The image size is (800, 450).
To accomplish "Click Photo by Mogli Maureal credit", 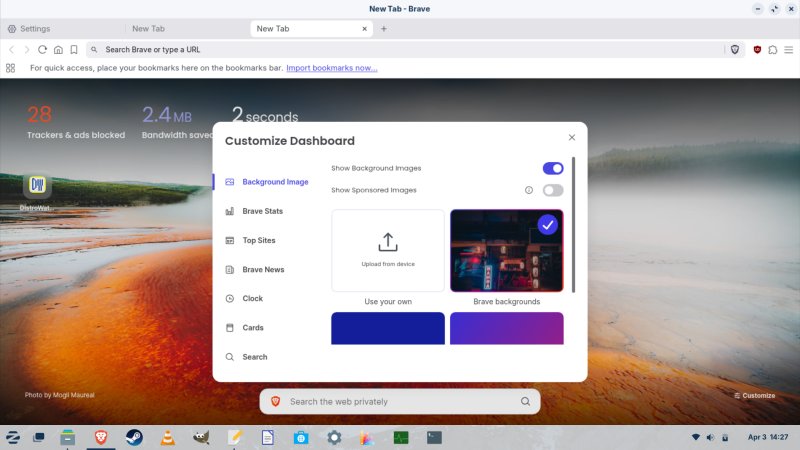I will pos(60,395).
